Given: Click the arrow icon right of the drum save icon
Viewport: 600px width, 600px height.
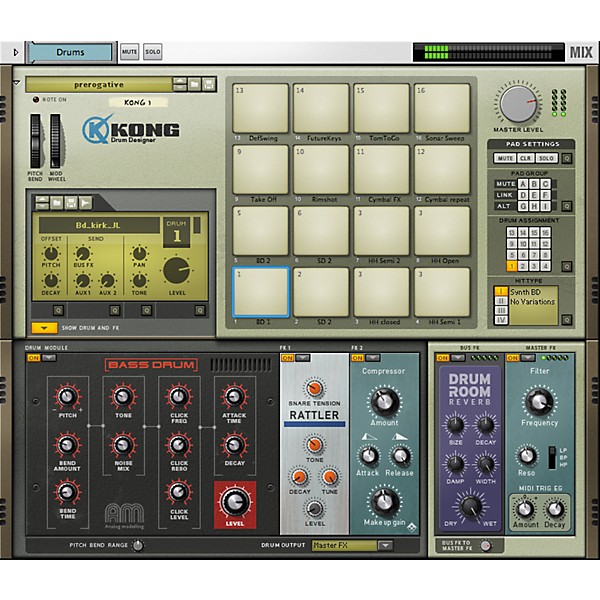Looking at the screenshot, I should coord(85,202).
